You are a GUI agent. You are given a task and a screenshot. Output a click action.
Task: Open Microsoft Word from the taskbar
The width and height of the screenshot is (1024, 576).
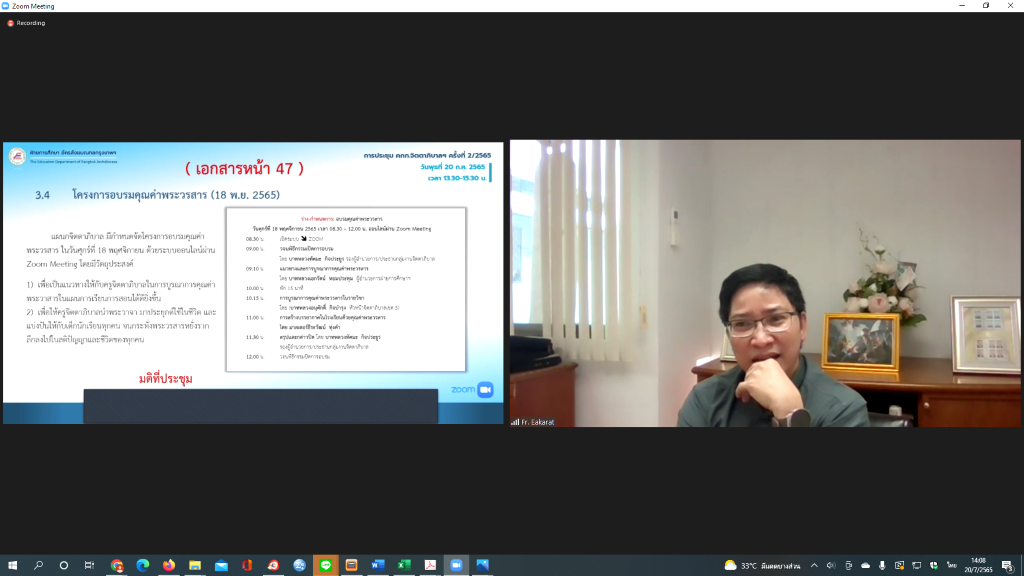tap(378, 565)
